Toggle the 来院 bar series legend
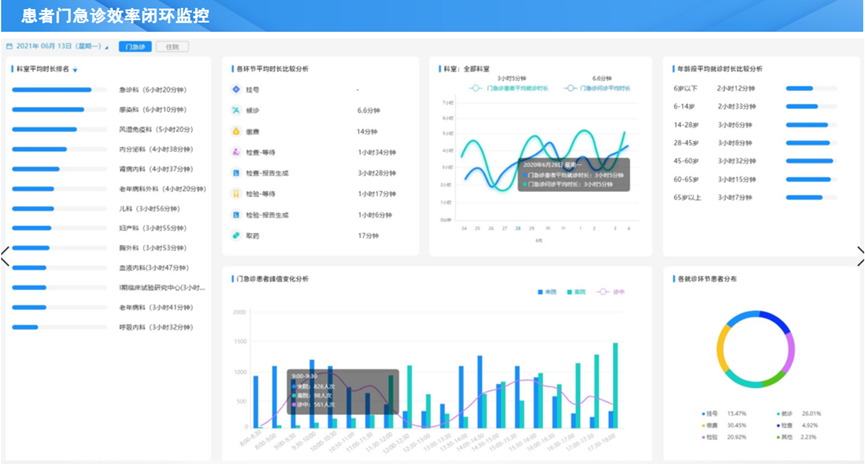865x464 pixels. point(548,292)
